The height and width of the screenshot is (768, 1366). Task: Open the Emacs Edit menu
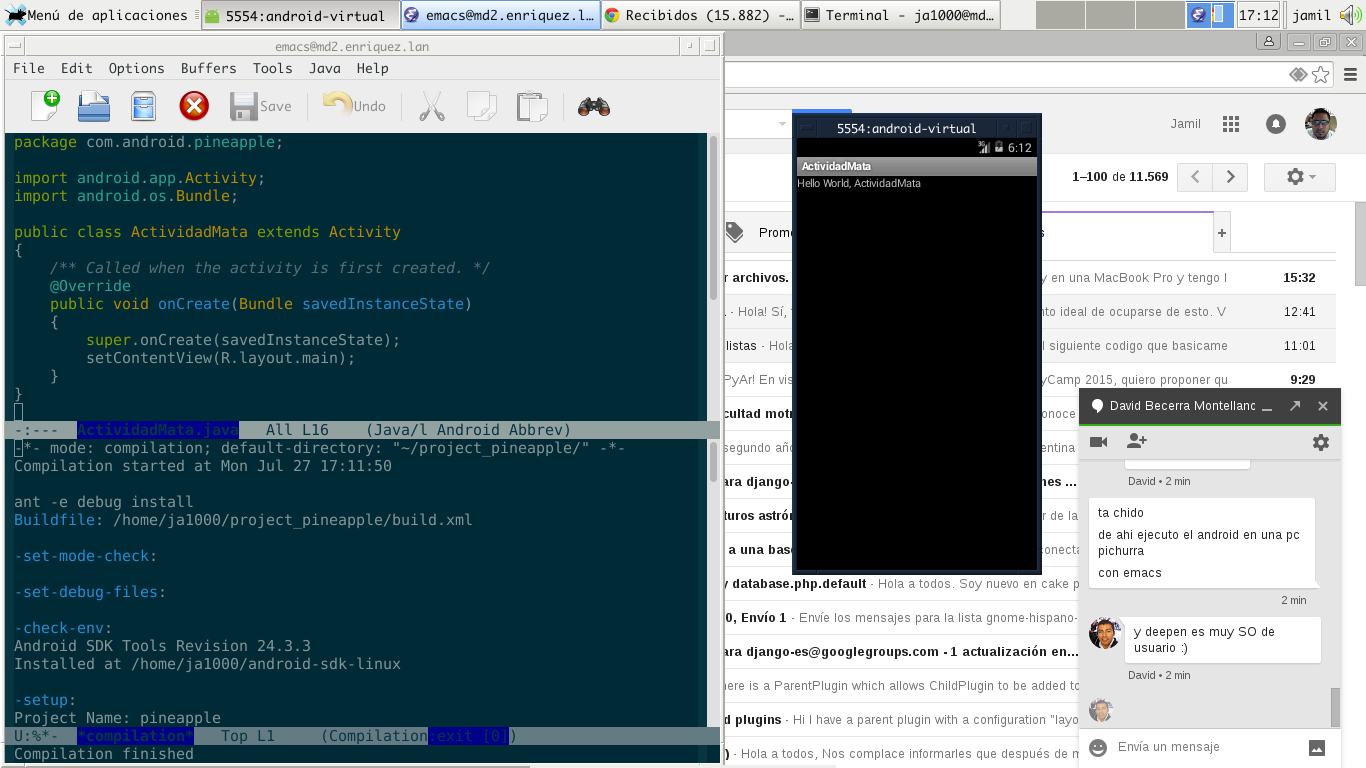click(76, 68)
